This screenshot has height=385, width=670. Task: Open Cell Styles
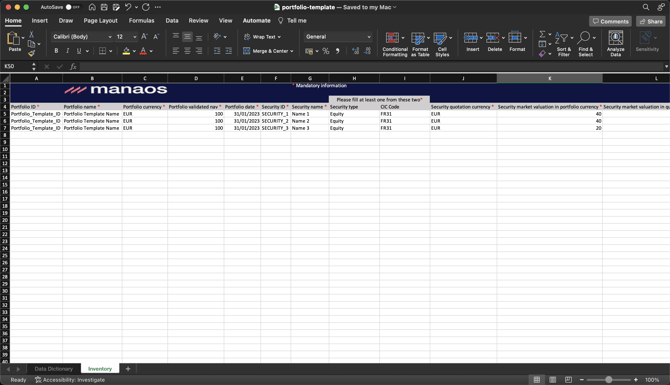pos(442,44)
